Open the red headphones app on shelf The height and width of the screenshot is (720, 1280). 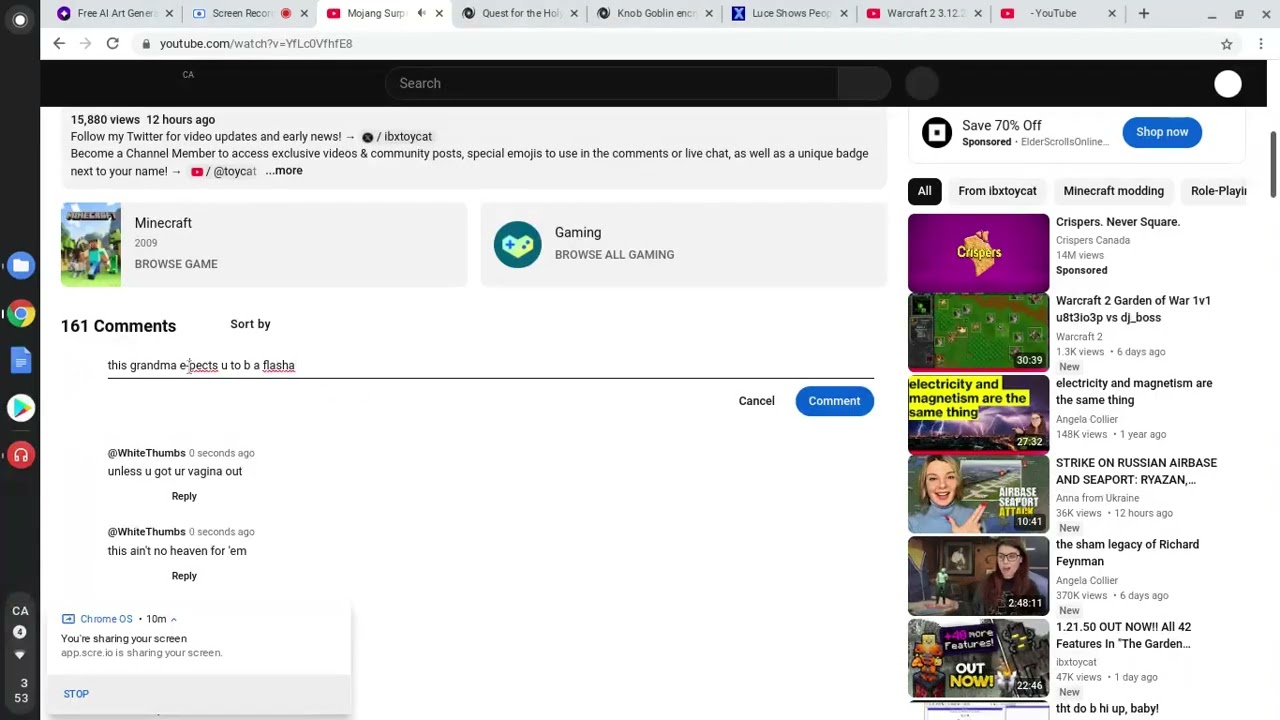20,455
